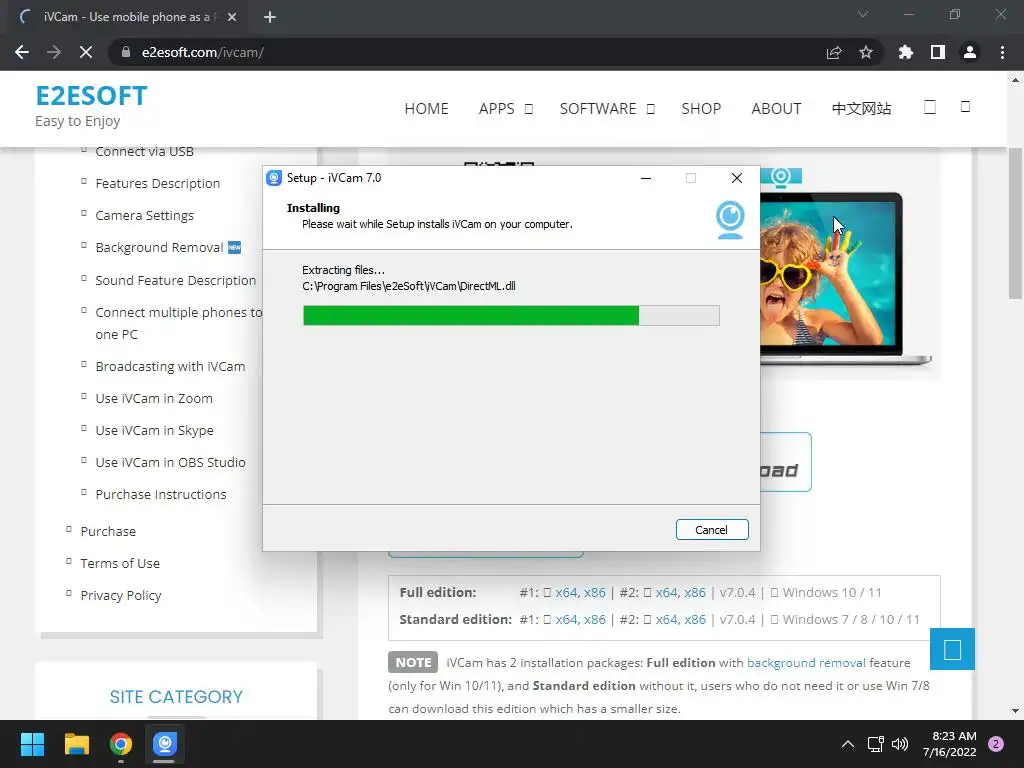Download Full edition #1 x64 installer
Viewport: 1024px width, 768px height.
coord(566,592)
